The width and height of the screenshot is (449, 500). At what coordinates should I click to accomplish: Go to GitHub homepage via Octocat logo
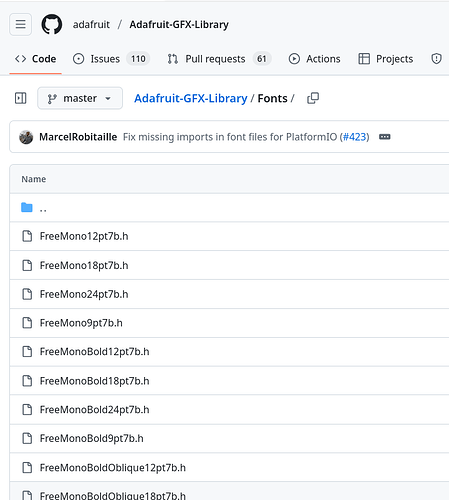[x=52, y=24]
